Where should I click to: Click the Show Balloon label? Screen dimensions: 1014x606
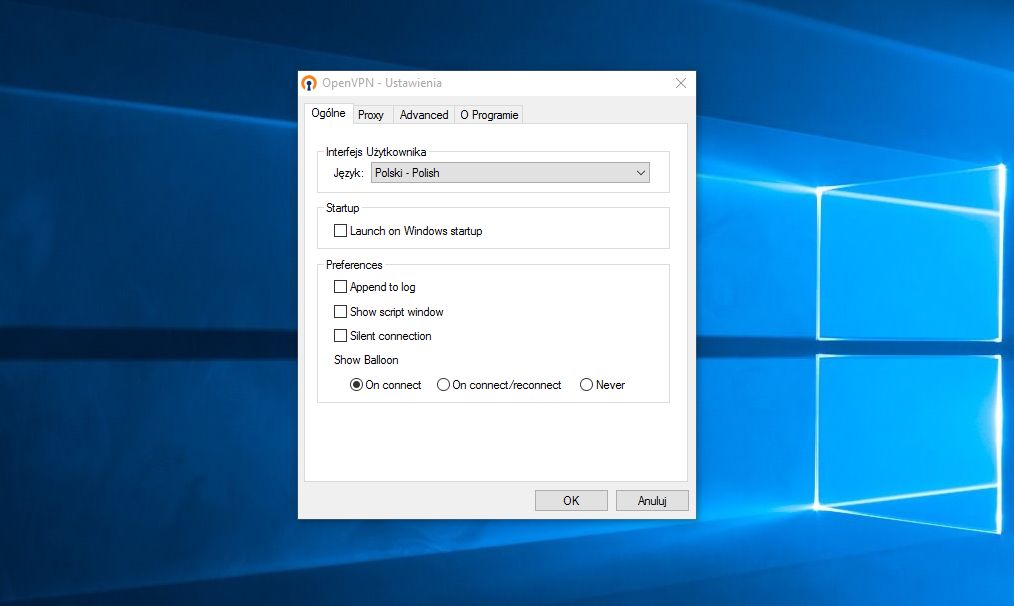(x=366, y=360)
